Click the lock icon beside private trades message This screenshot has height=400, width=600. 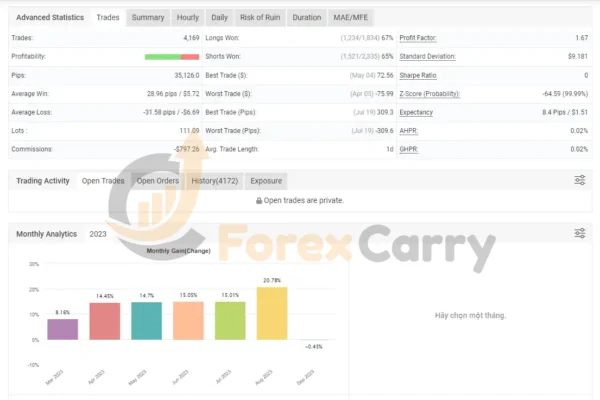click(x=259, y=200)
